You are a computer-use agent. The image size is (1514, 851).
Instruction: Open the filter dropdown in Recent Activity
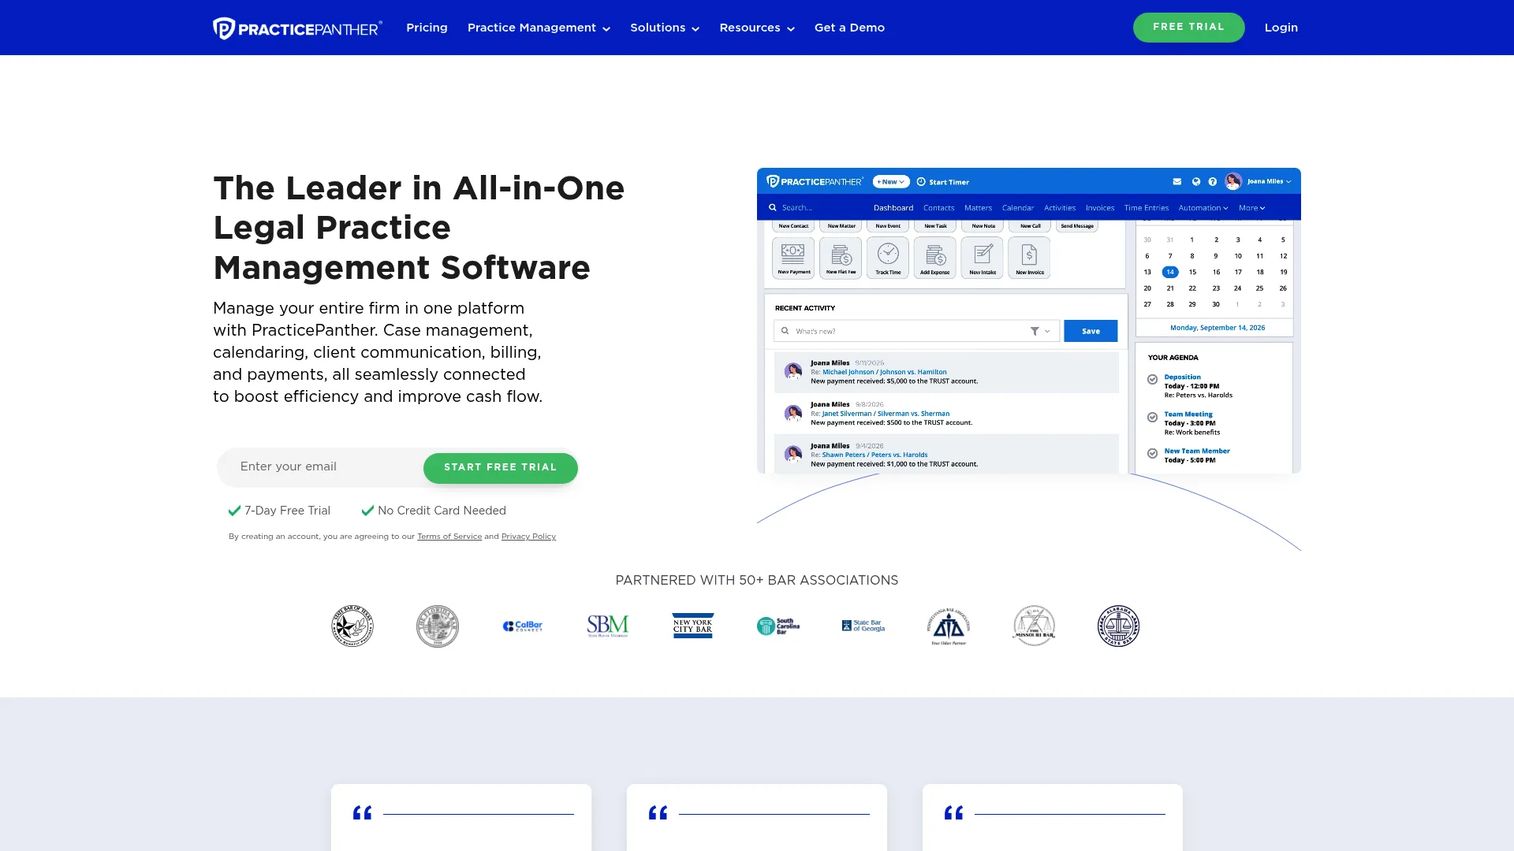pos(1040,331)
